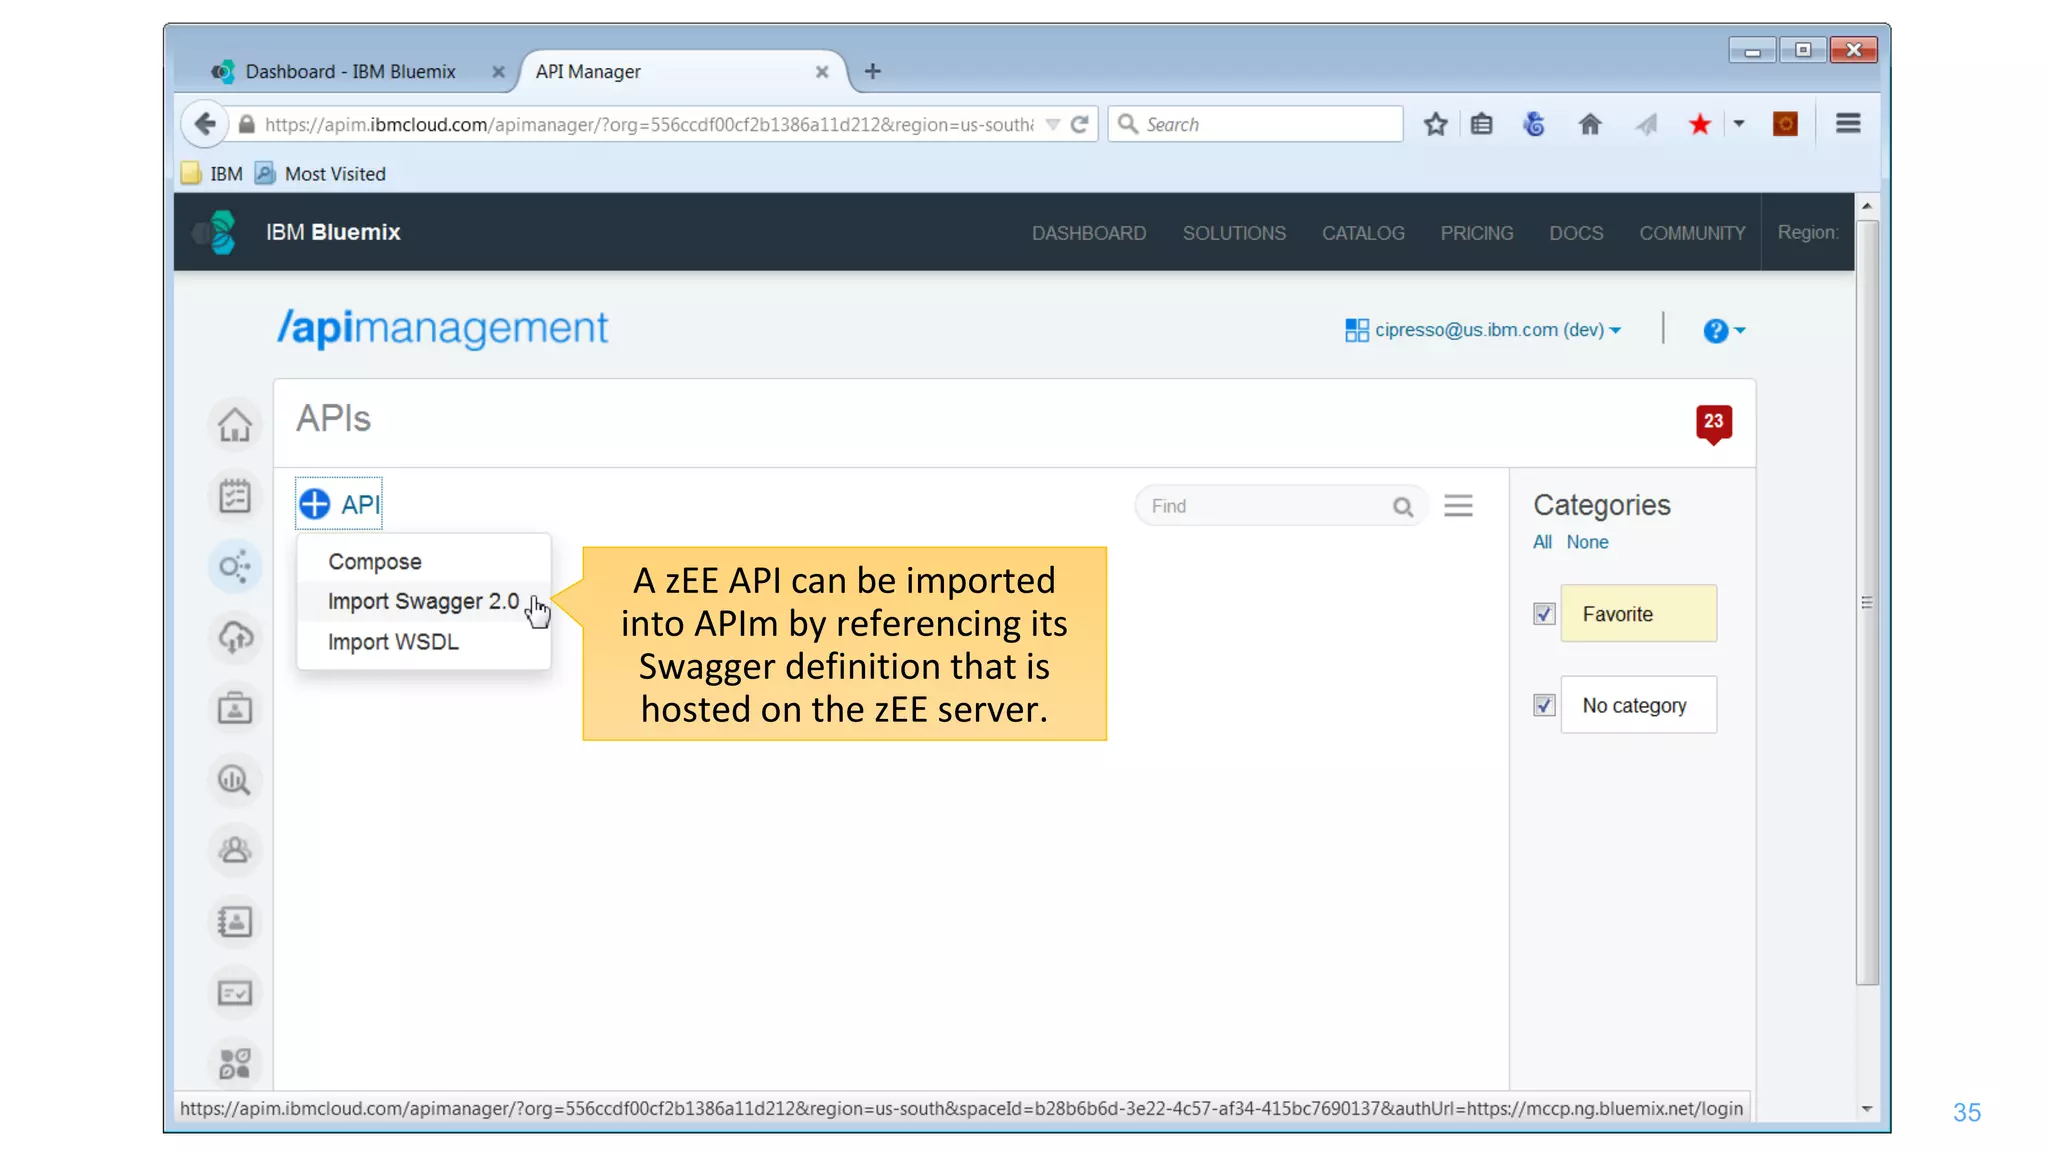Open the cloud upload sidebar icon

(x=235, y=638)
